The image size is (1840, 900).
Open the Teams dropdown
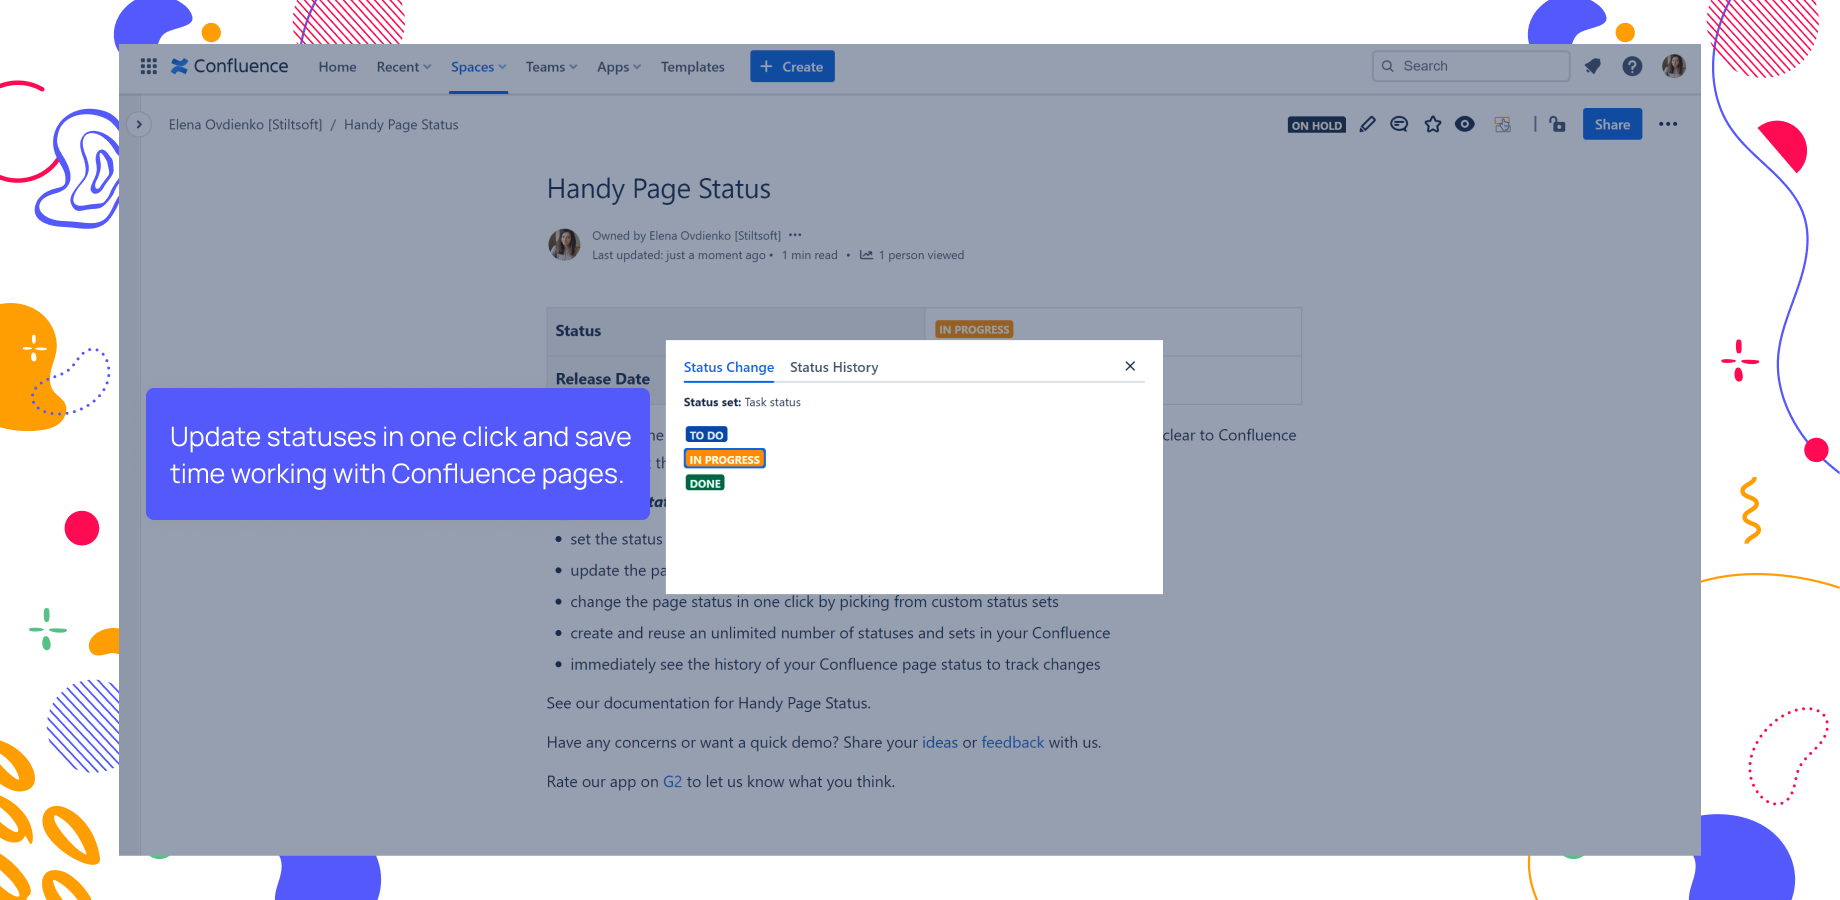pos(552,67)
